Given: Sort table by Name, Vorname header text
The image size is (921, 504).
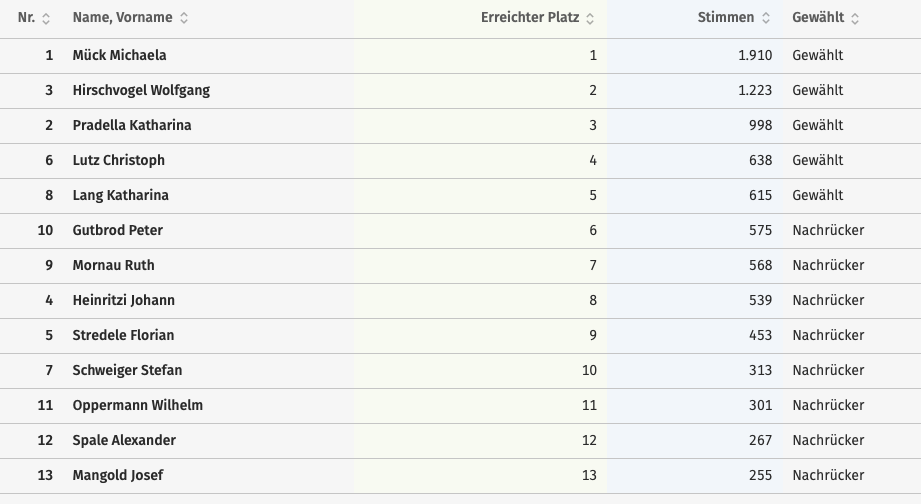Looking at the screenshot, I should 122,18.
